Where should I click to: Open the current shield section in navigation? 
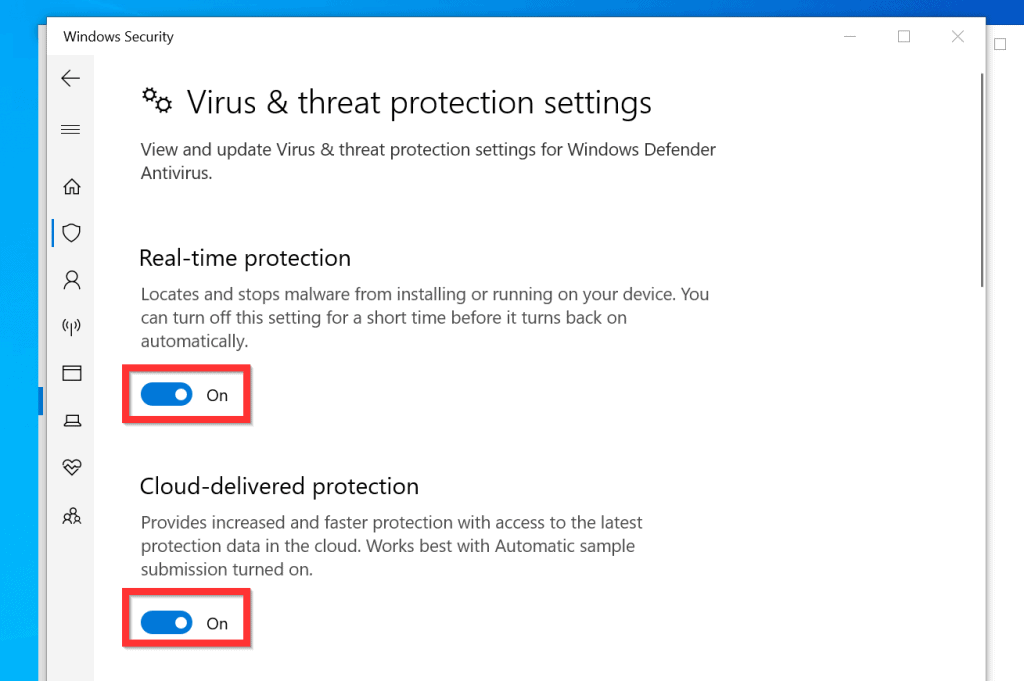tap(70, 233)
